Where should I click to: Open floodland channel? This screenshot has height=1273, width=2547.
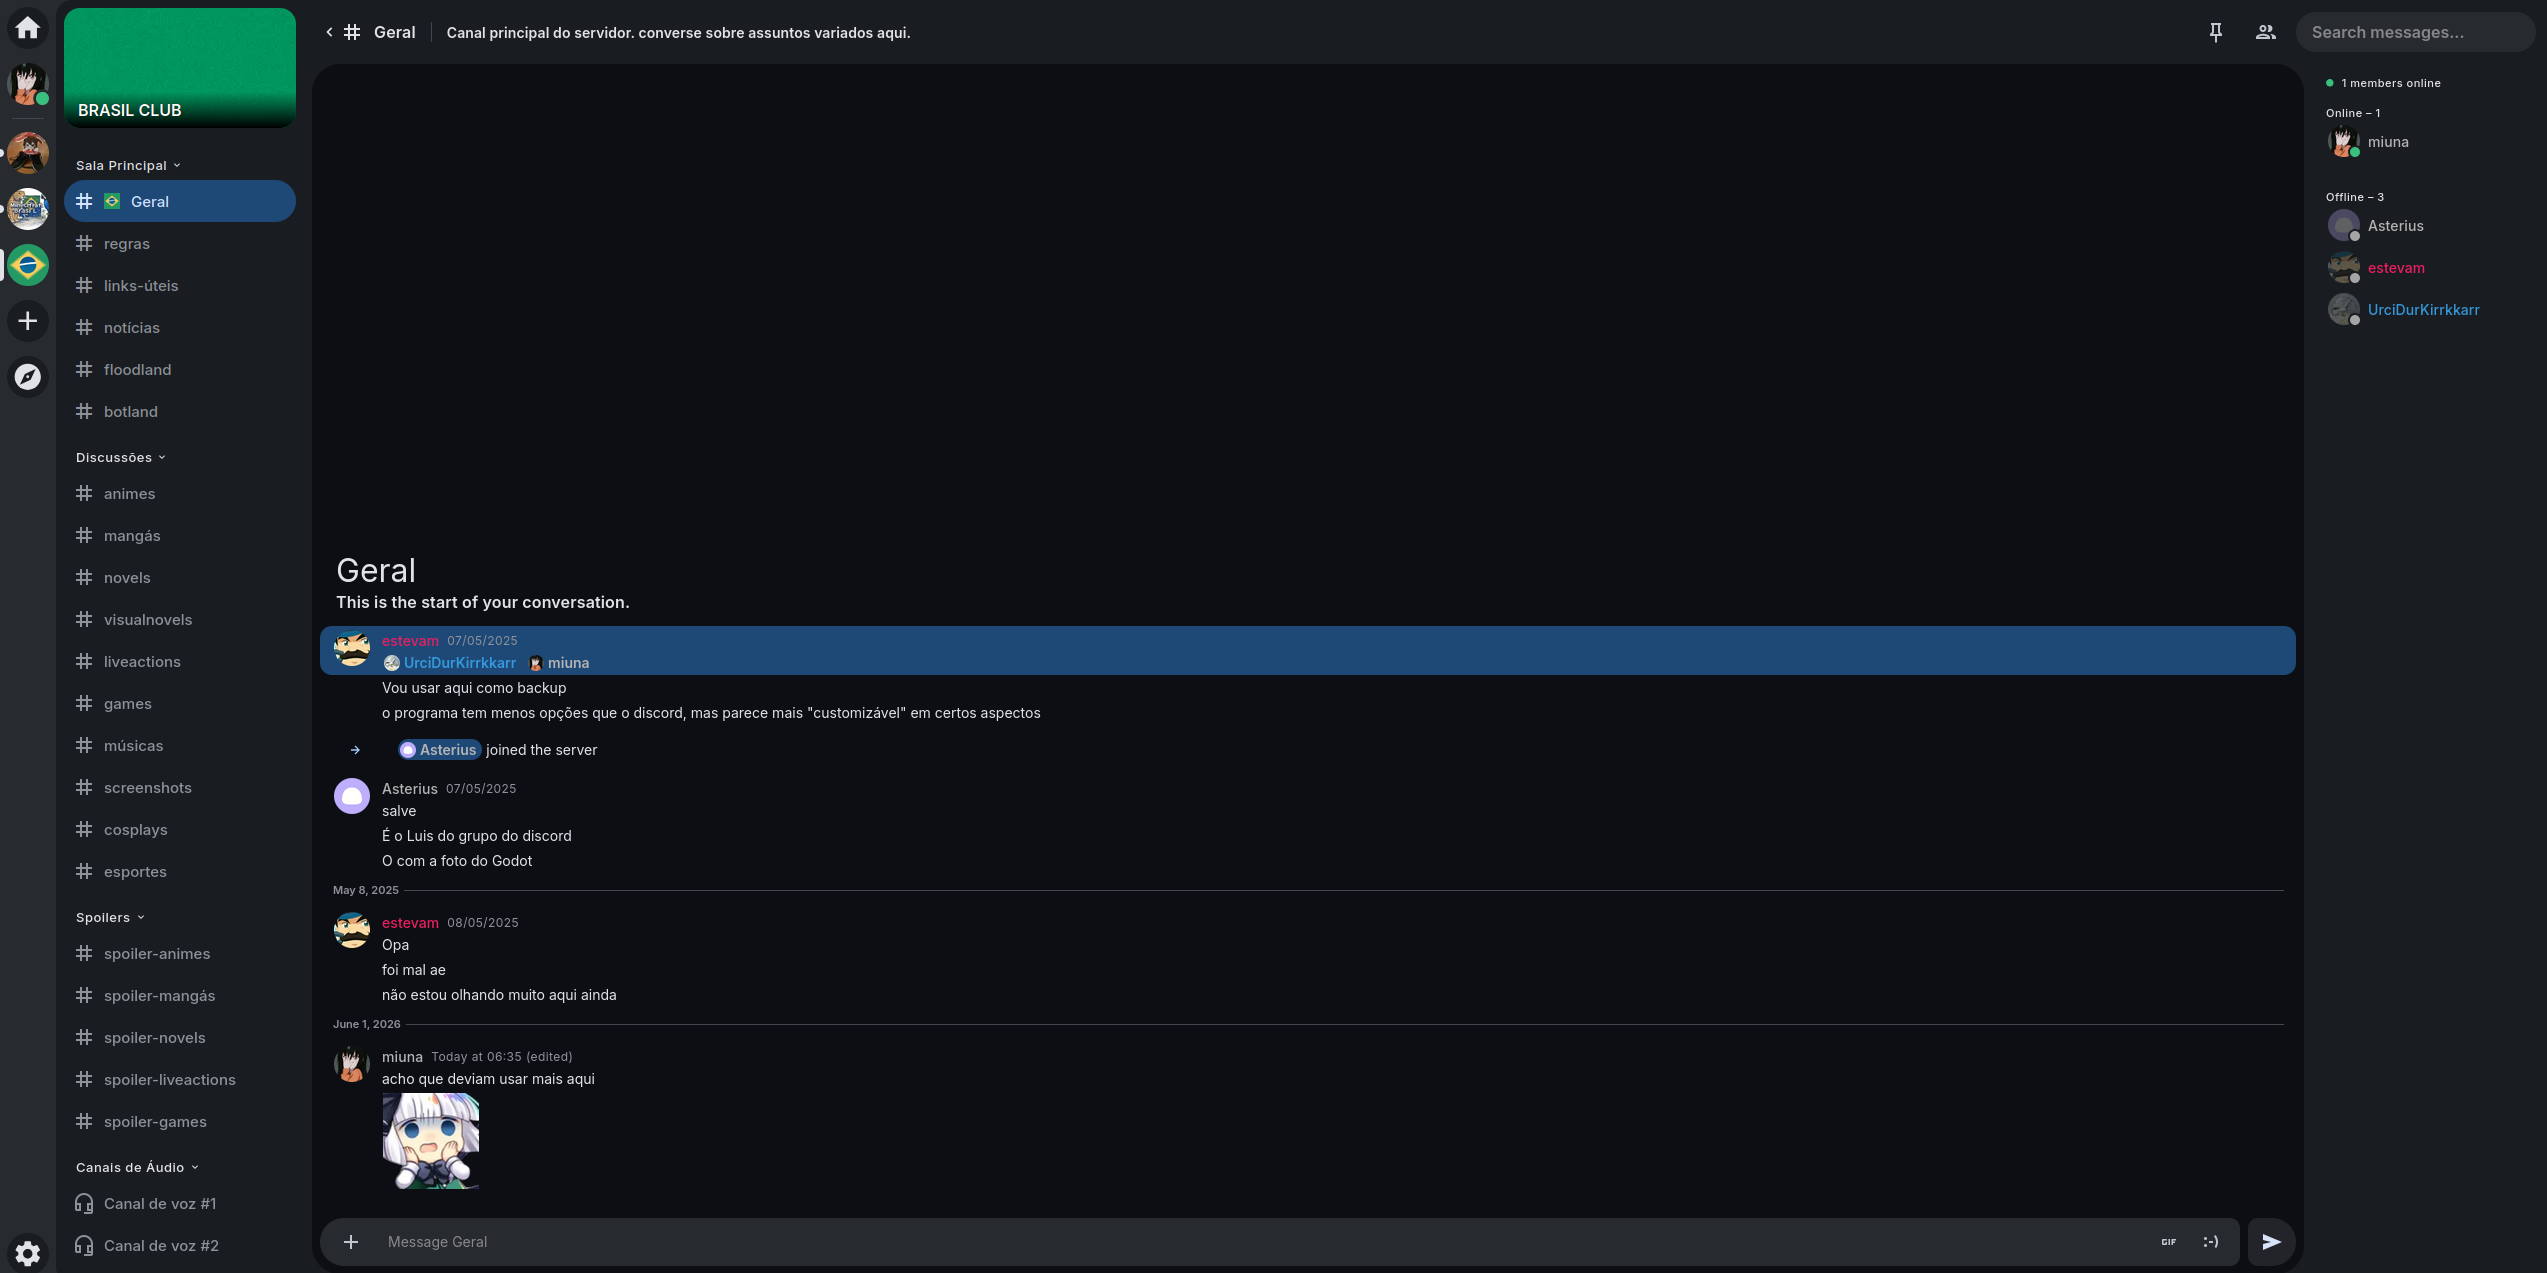click(180, 369)
